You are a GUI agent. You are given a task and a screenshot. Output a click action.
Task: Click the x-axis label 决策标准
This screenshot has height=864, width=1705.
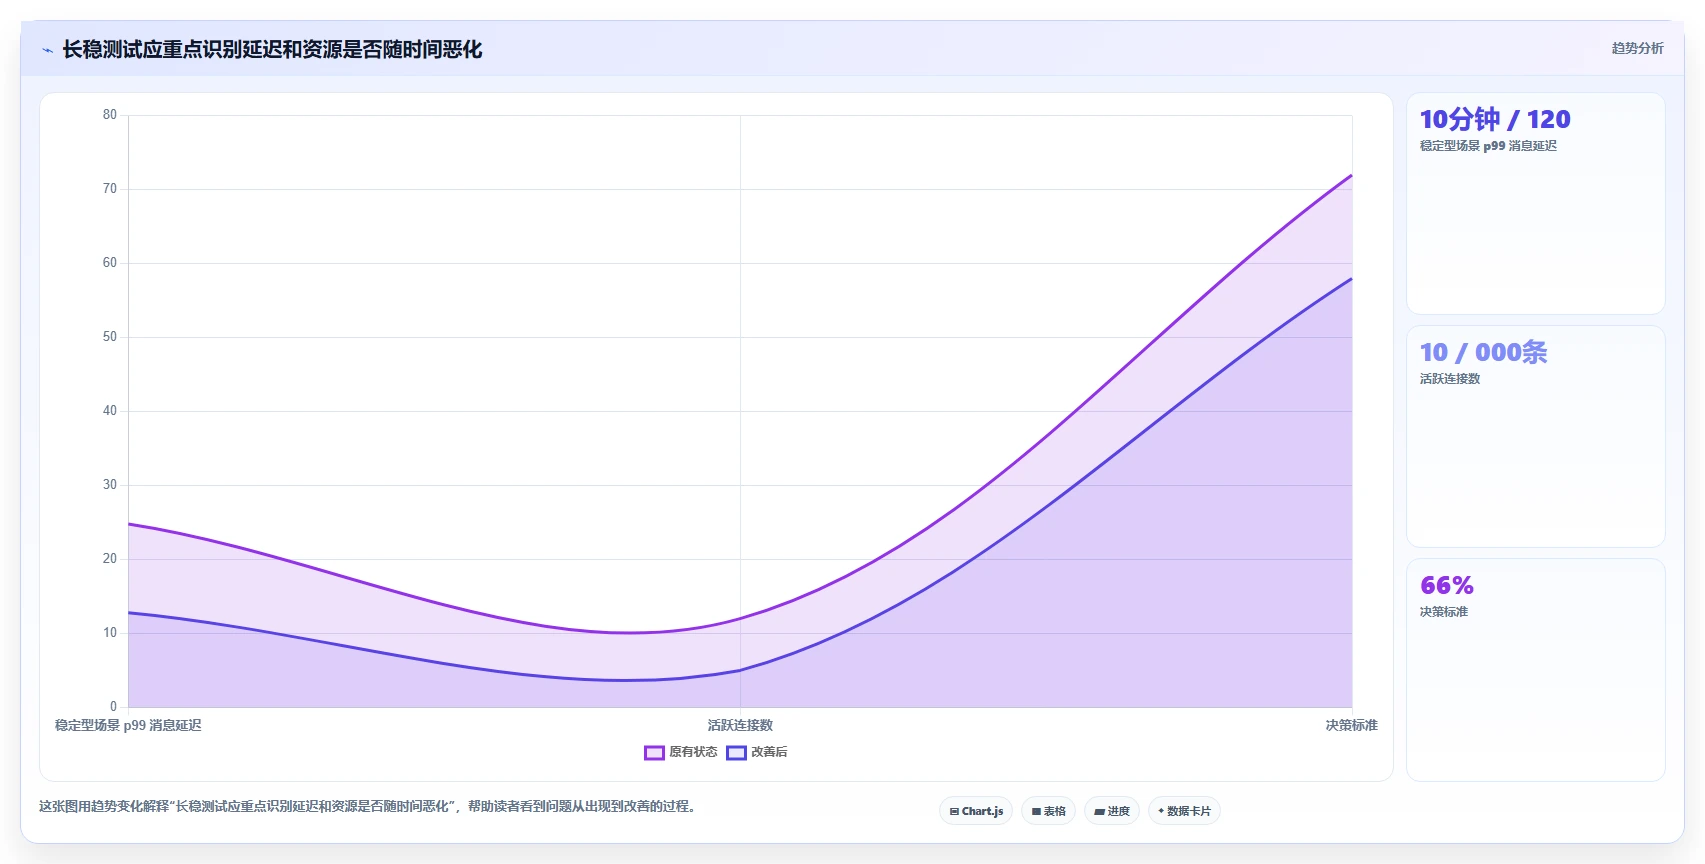tap(1352, 725)
